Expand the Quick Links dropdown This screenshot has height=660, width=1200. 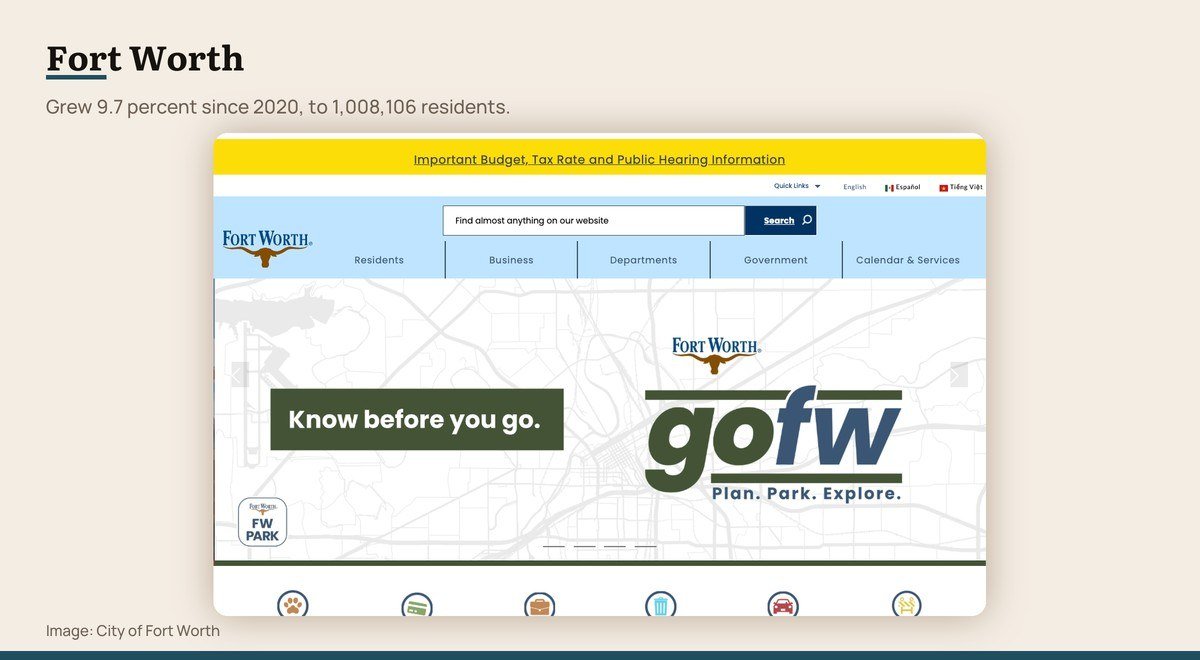(797, 186)
